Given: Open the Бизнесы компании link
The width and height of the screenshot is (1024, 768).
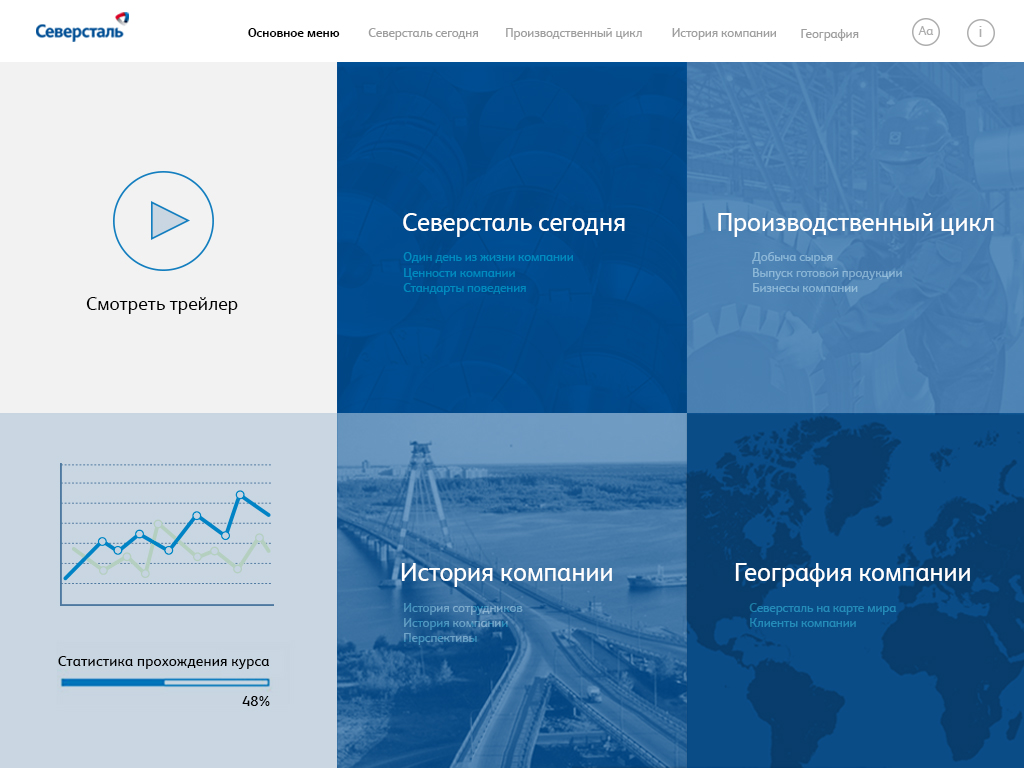Looking at the screenshot, I should click(805, 288).
